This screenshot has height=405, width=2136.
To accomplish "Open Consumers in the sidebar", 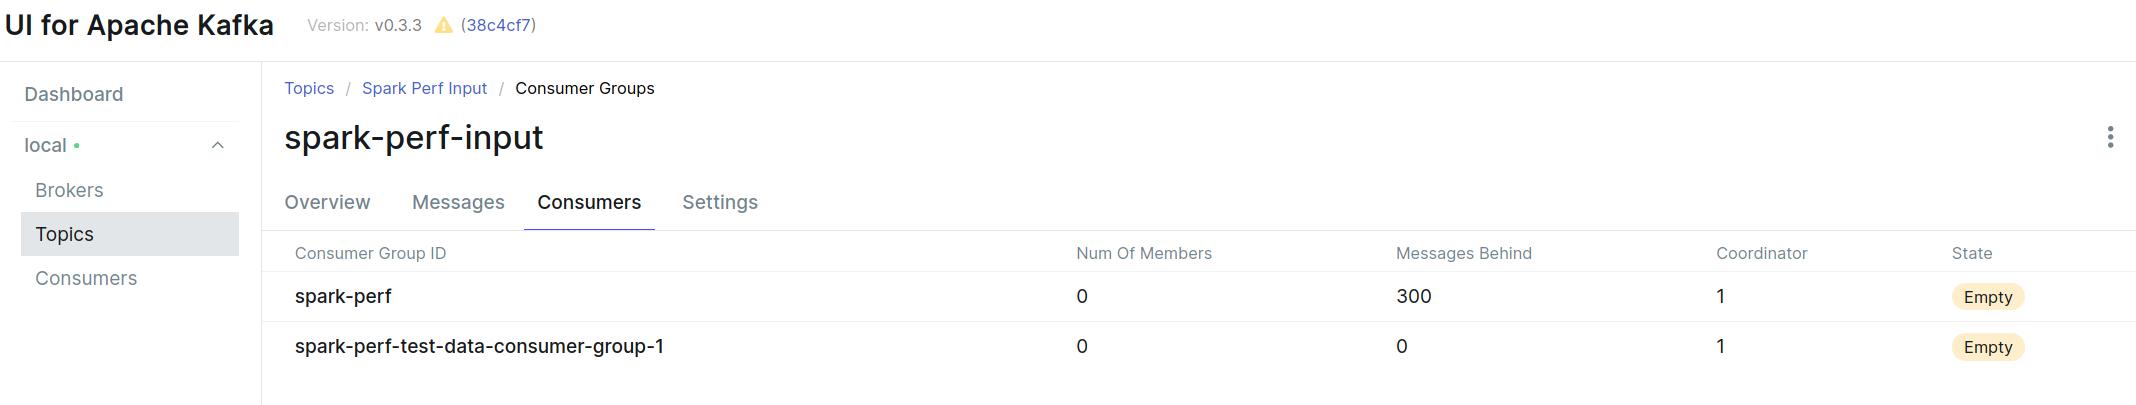I will (86, 278).
